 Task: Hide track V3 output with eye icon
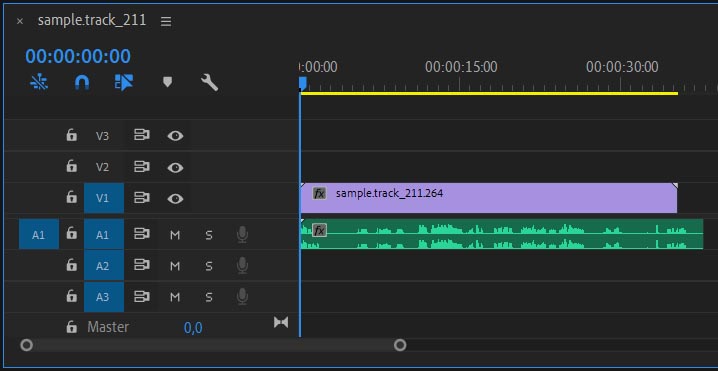click(x=175, y=136)
